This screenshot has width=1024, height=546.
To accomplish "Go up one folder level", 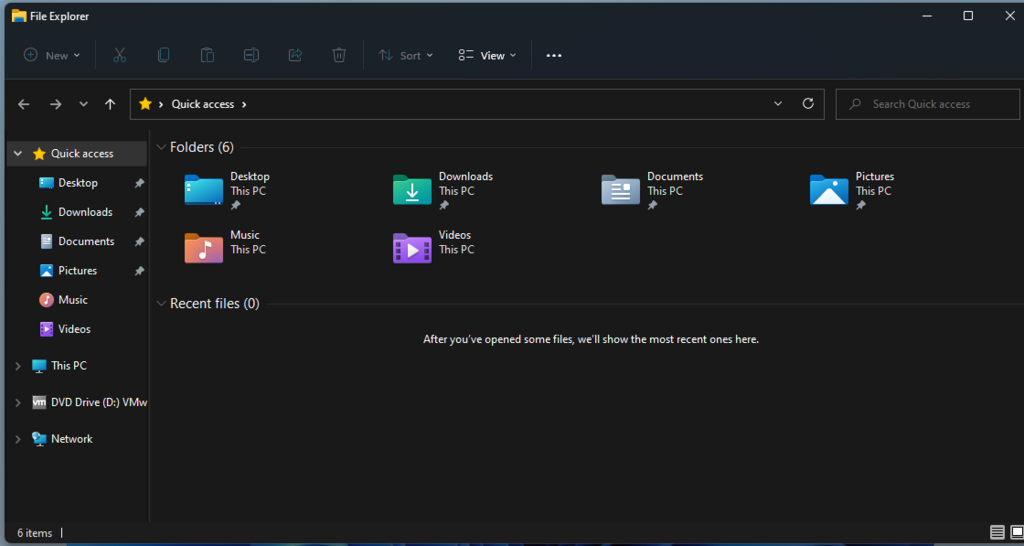I will 110,104.
